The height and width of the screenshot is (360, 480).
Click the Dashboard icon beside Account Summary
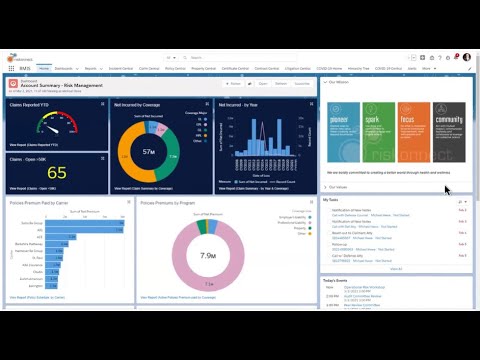[13, 83]
